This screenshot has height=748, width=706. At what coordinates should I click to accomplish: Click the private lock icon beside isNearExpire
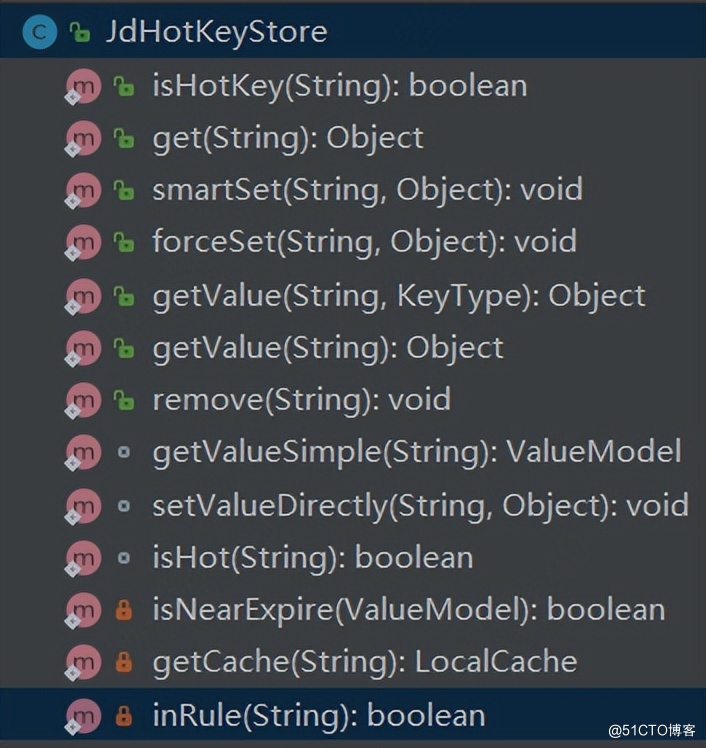[123, 608]
